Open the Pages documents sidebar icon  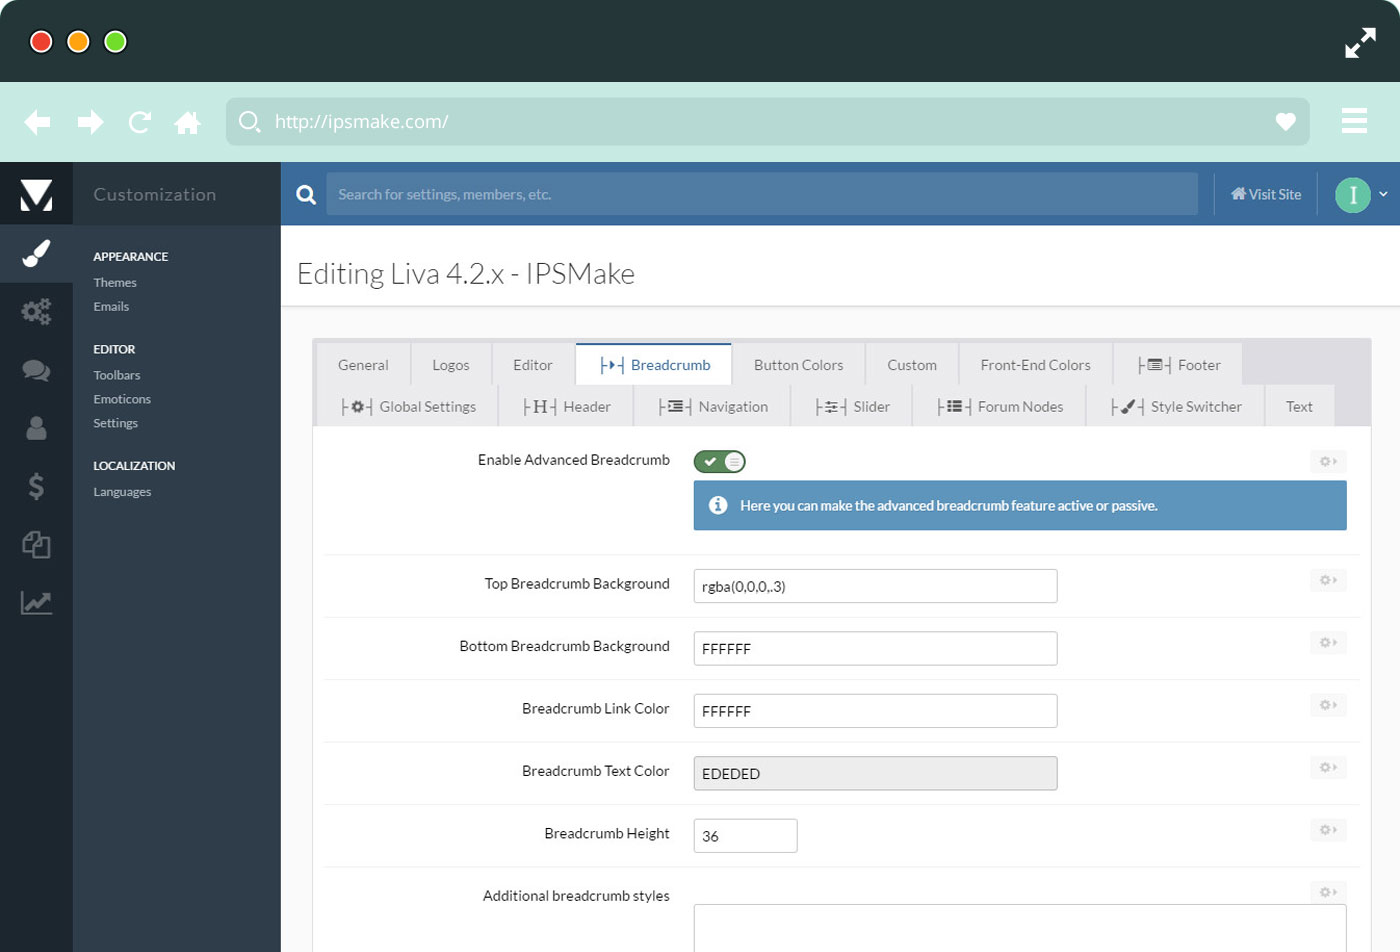click(x=36, y=544)
